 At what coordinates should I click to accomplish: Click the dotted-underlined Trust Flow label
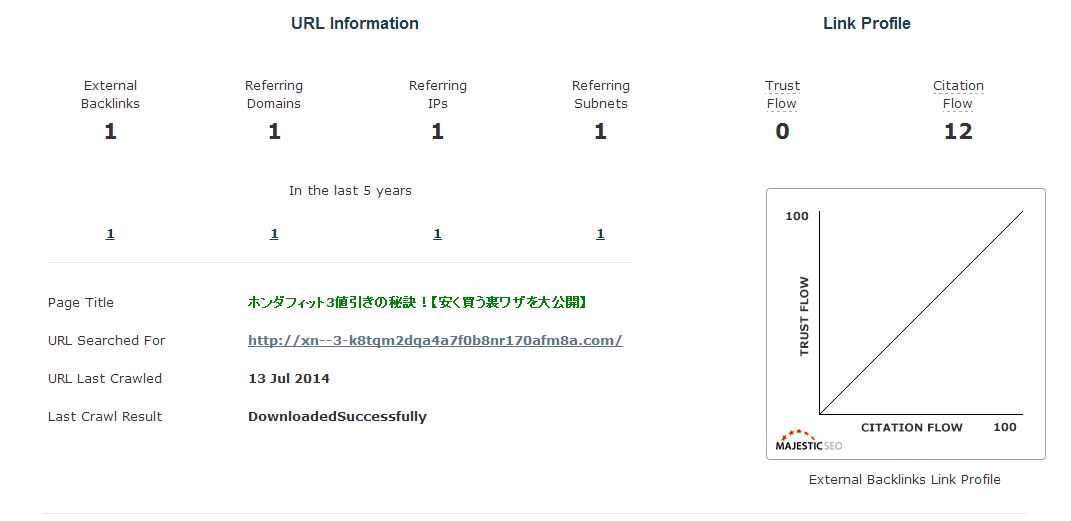782,95
